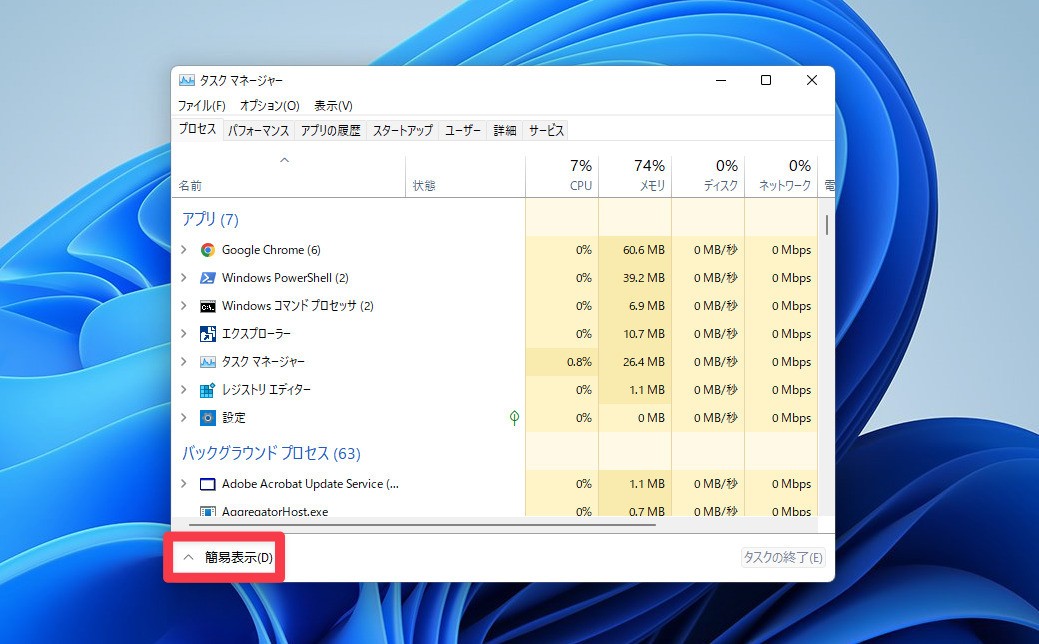Screen dimensions: 1039x644
Task: Expand the タスク マネージャー process entry
Action: click(x=184, y=362)
